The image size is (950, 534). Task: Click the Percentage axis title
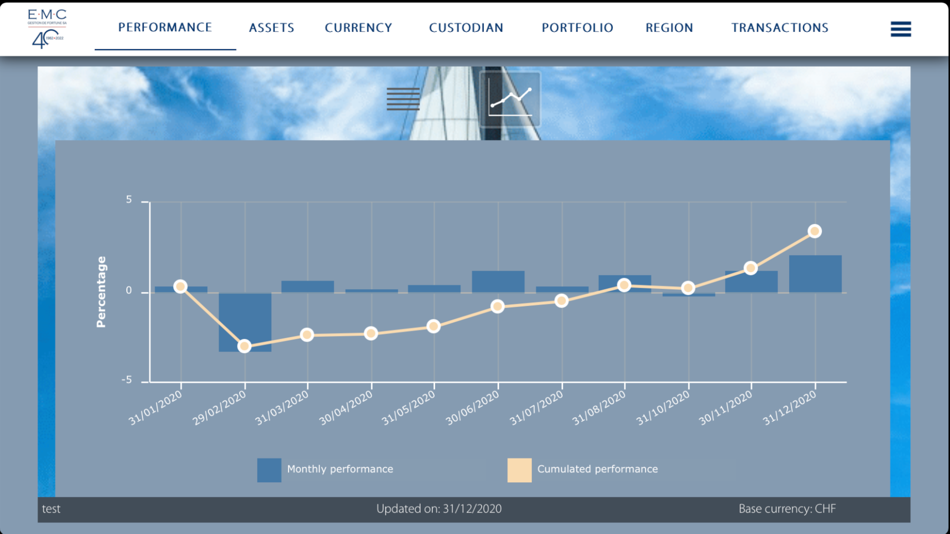101,292
